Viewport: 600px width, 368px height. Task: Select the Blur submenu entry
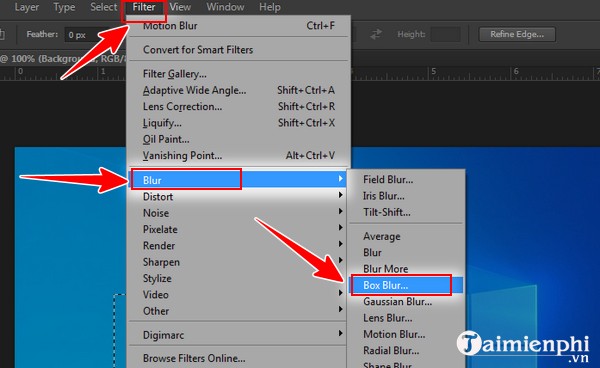[x=238, y=180]
